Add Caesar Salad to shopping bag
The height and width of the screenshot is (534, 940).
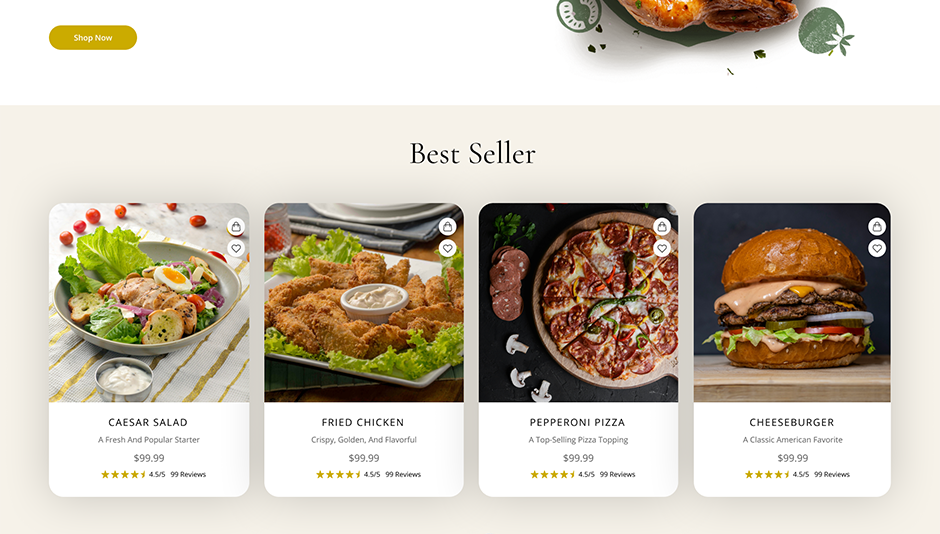pos(236,227)
